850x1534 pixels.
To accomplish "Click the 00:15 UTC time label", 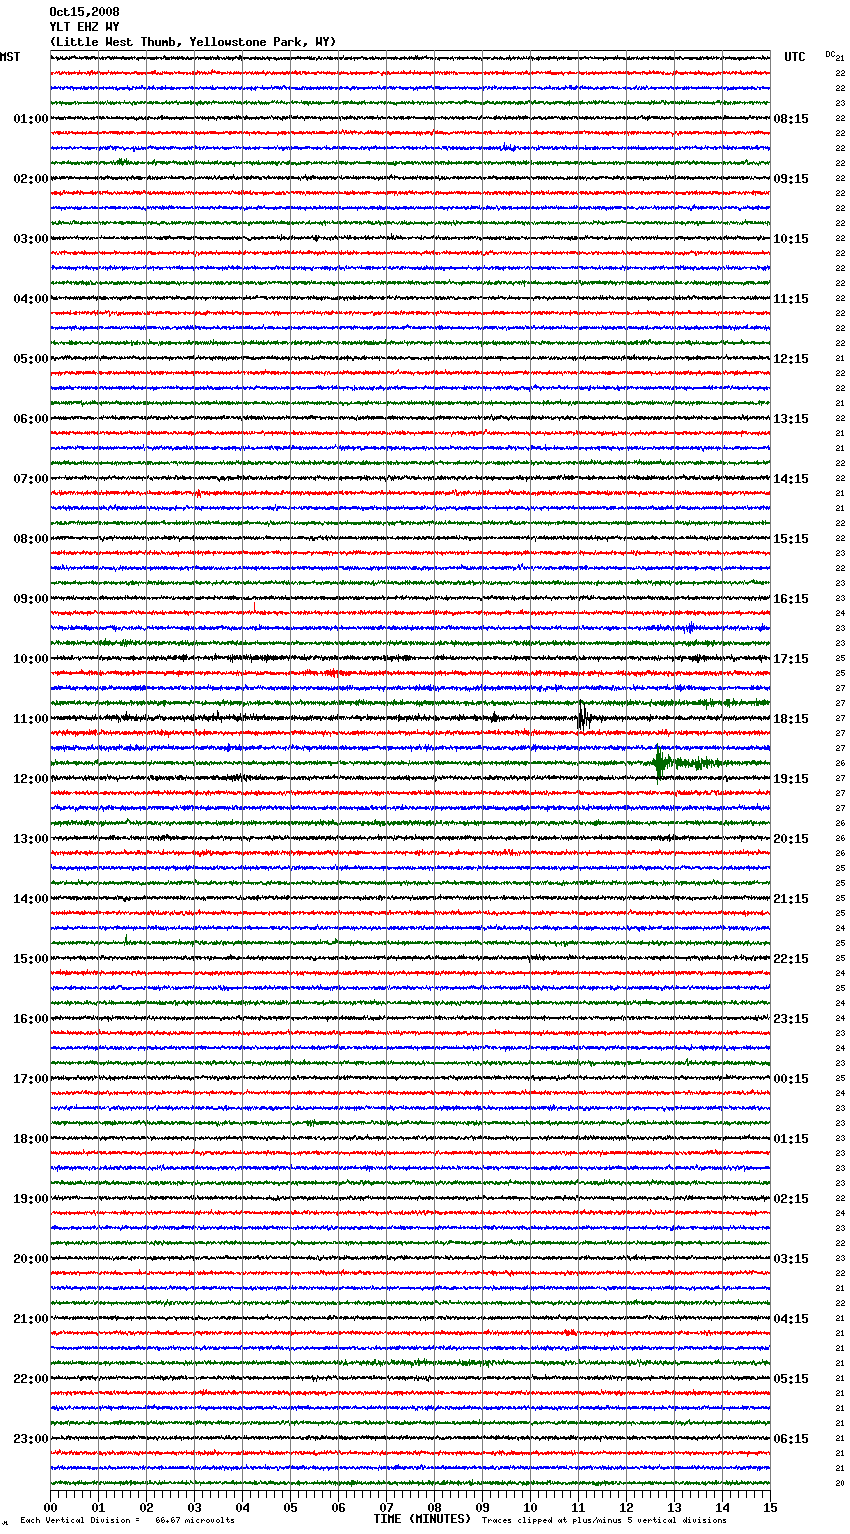I will click(791, 1079).
